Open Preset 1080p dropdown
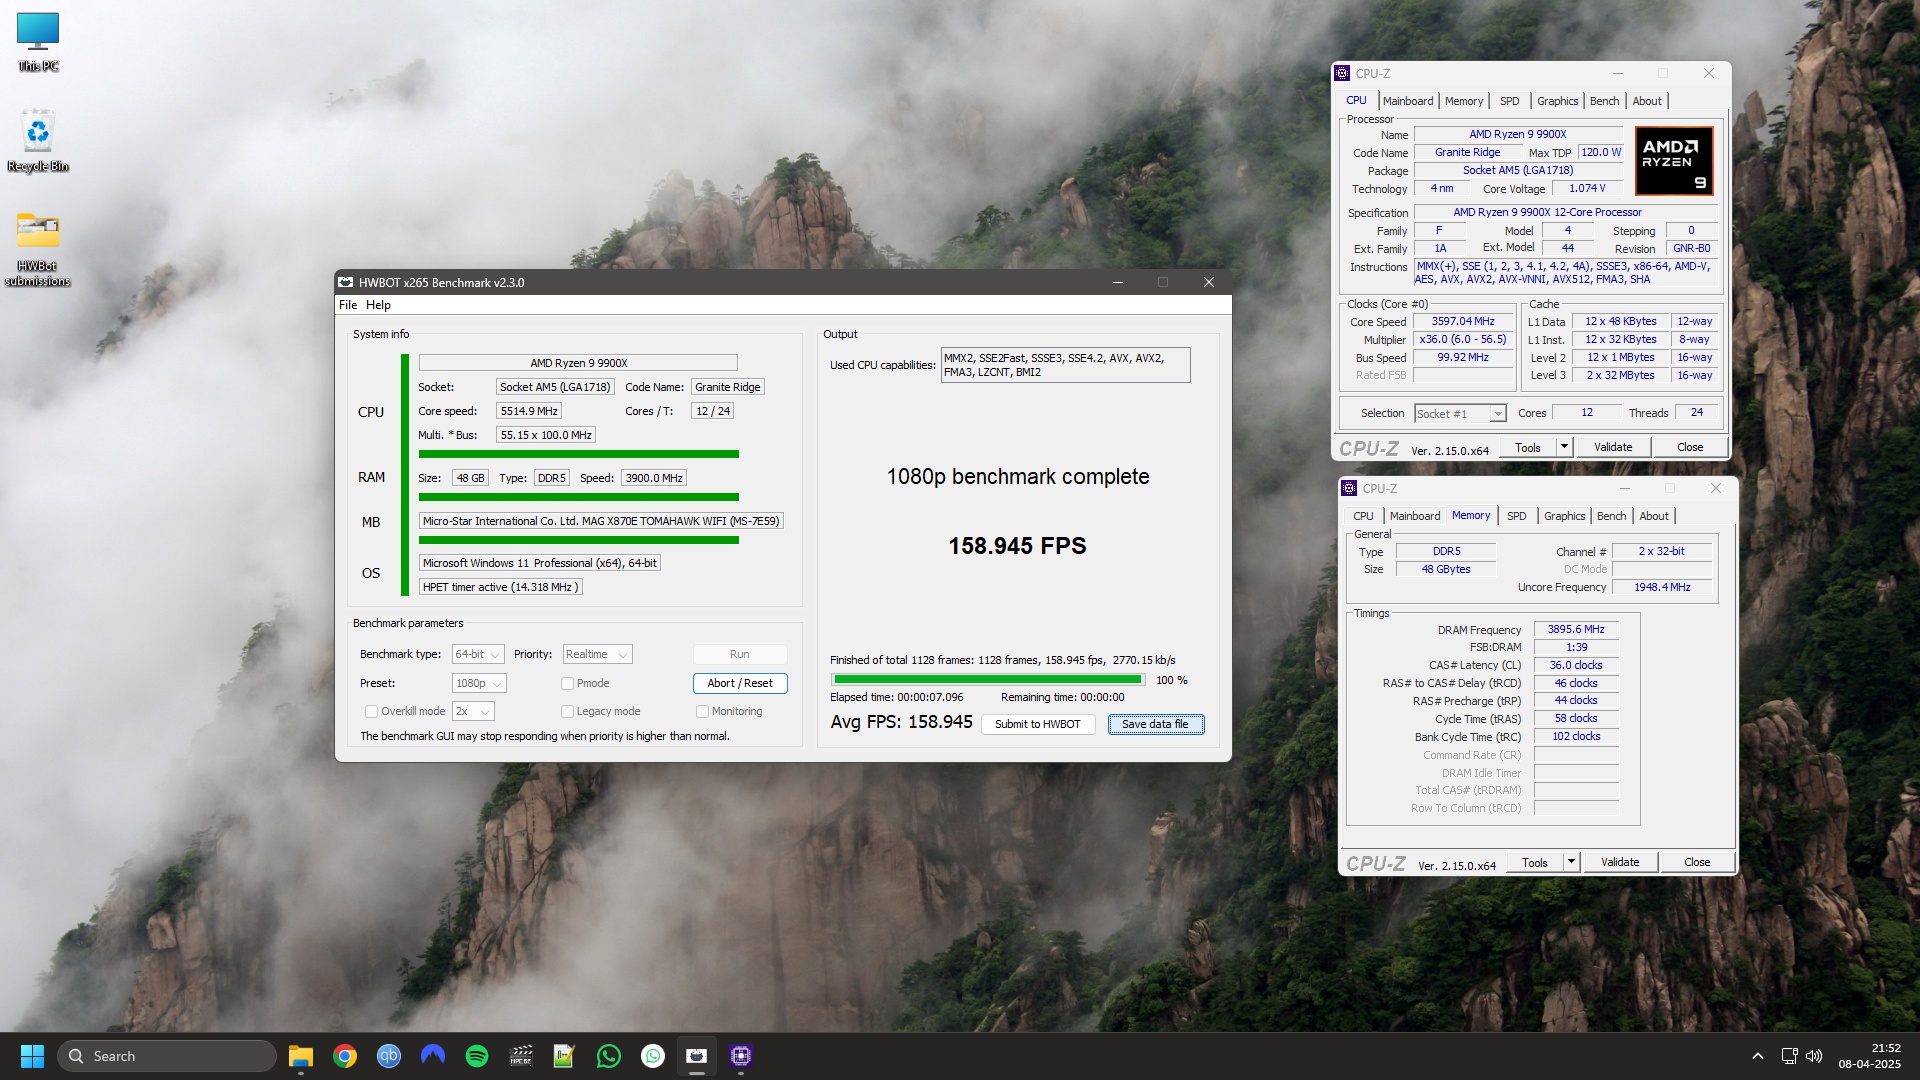The width and height of the screenshot is (1920, 1080). pyautogui.click(x=479, y=683)
